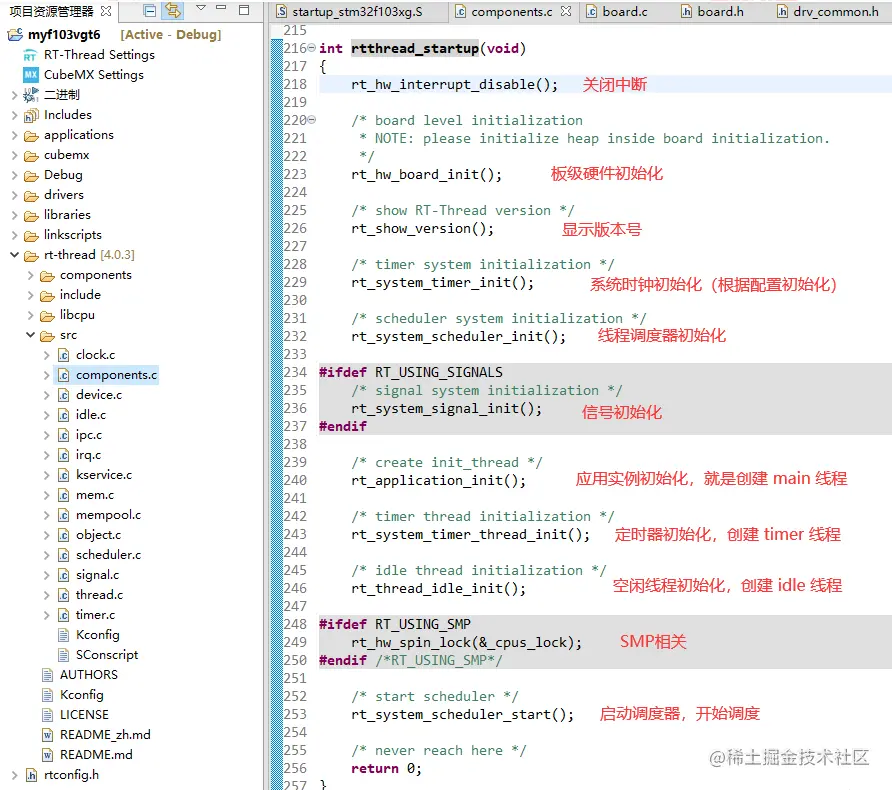Select thread.c file icon
The width and height of the screenshot is (892, 790).
point(64,595)
